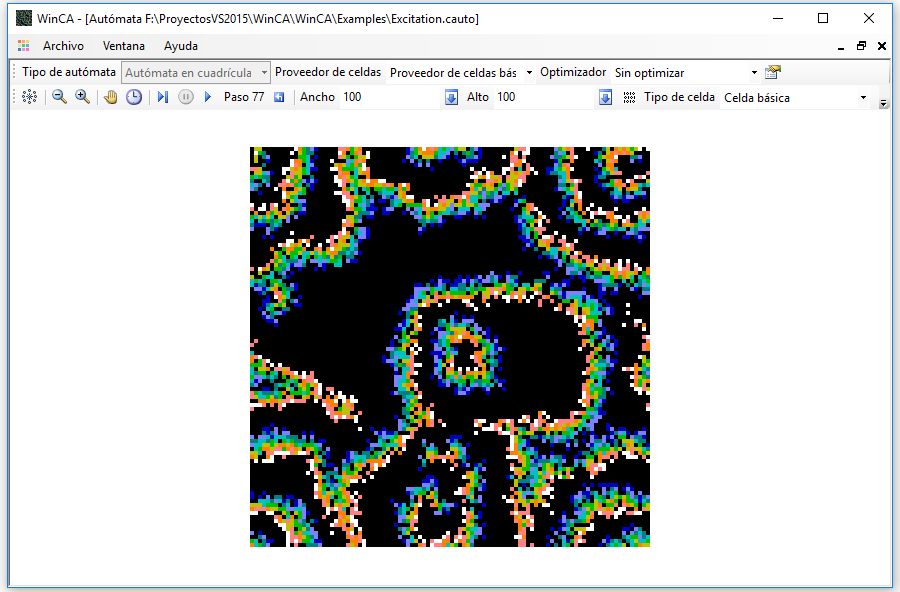Click the properties icon next to Optimizador
This screenshot has width=900, height=592.
tap(773, 72)
